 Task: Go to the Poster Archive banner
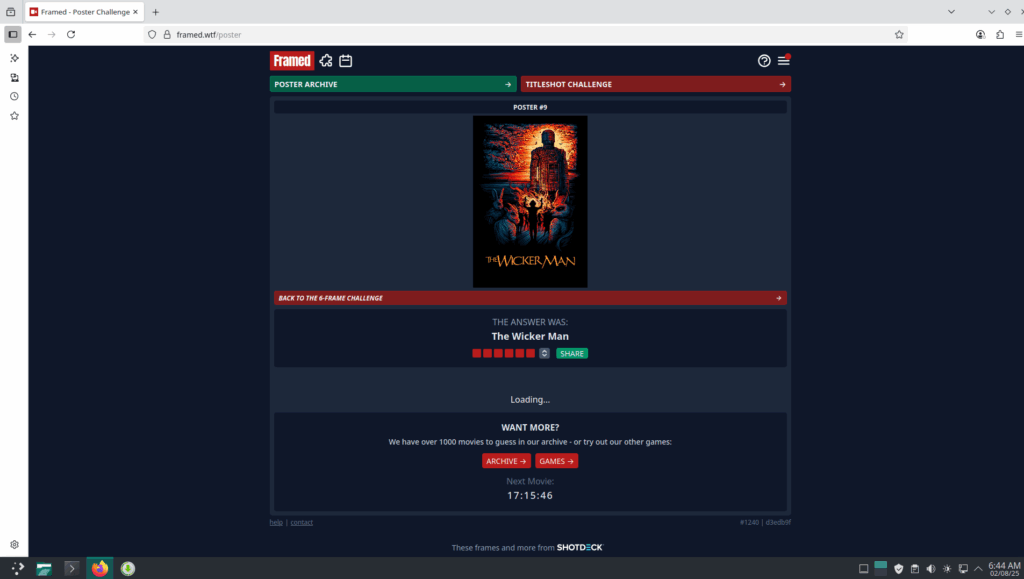pos(392,84)
